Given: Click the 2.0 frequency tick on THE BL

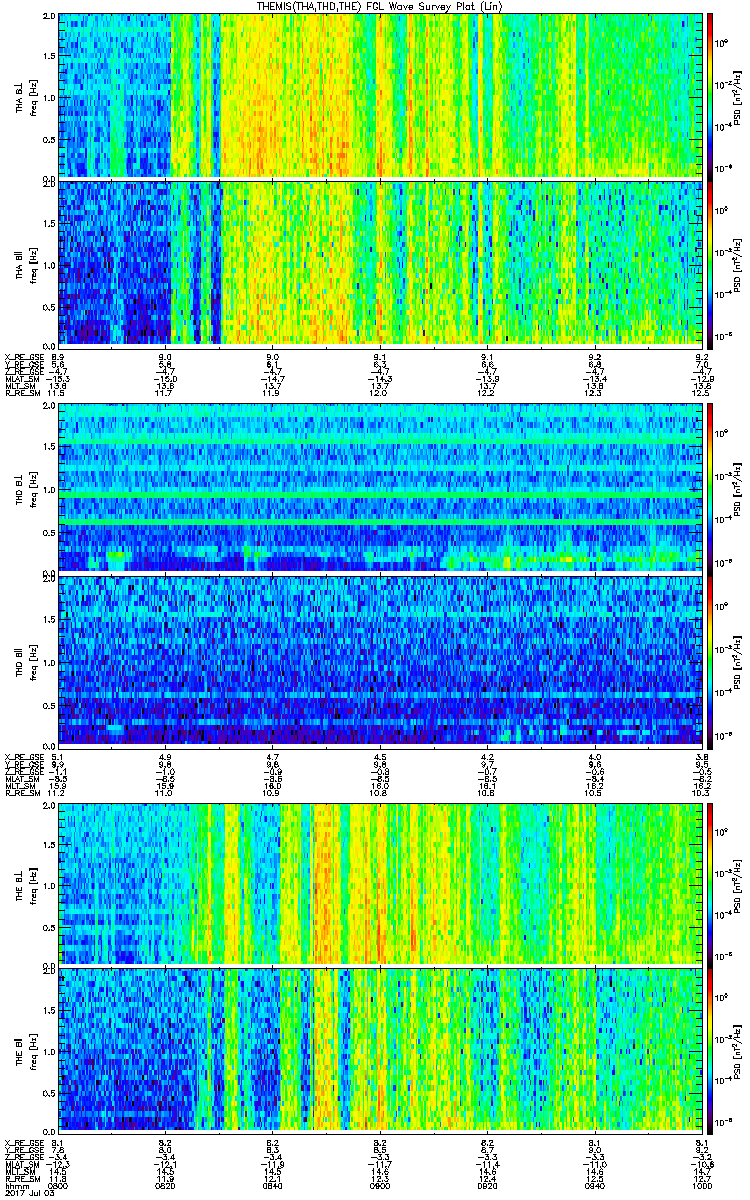Looking at the screenshot, I should (x=48, y=805).
